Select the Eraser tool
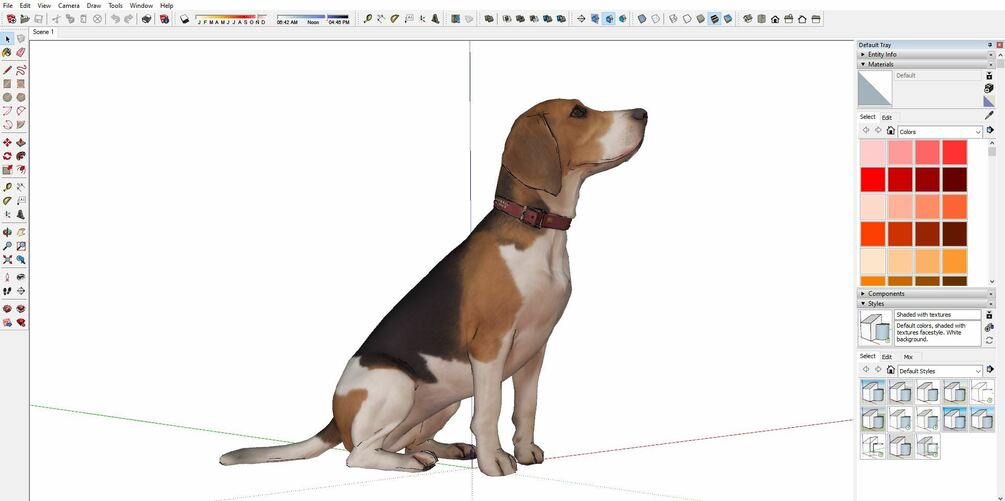The height and width of the screenshot is (501, 1005). click(21, 53)
